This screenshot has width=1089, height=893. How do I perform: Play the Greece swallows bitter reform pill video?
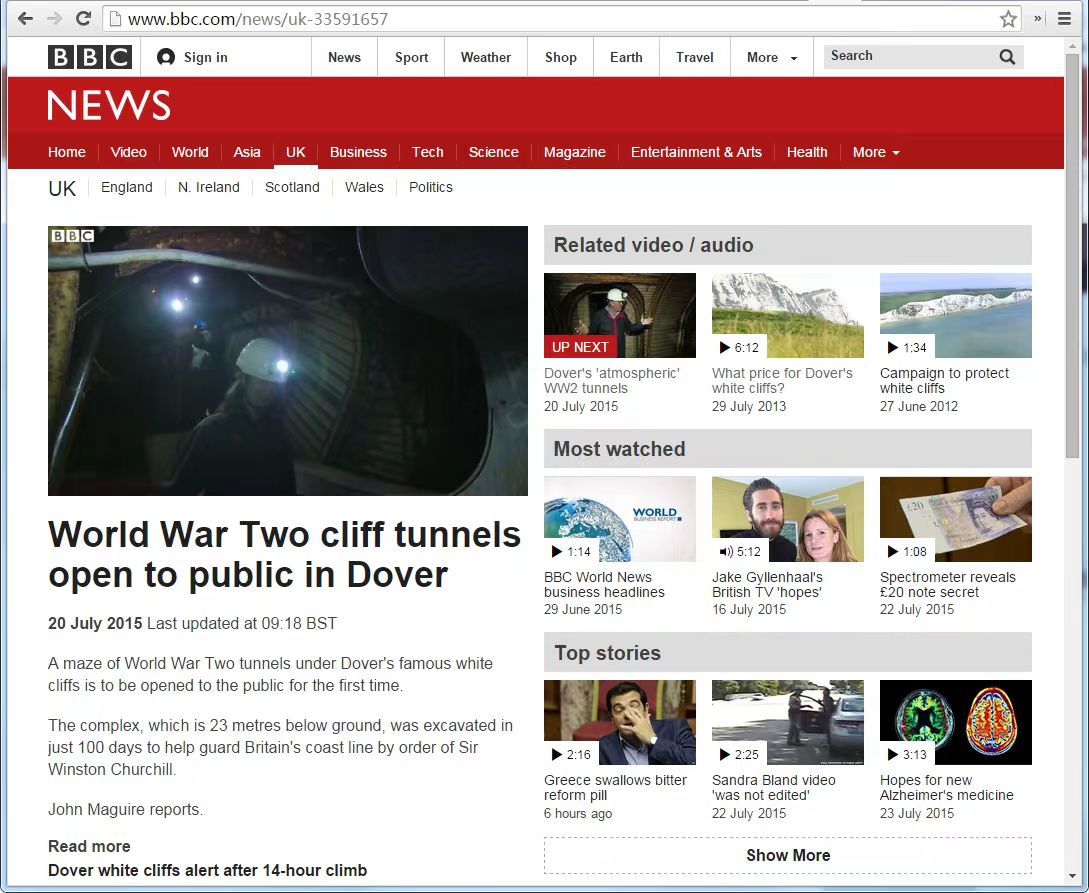coord(619,722)
